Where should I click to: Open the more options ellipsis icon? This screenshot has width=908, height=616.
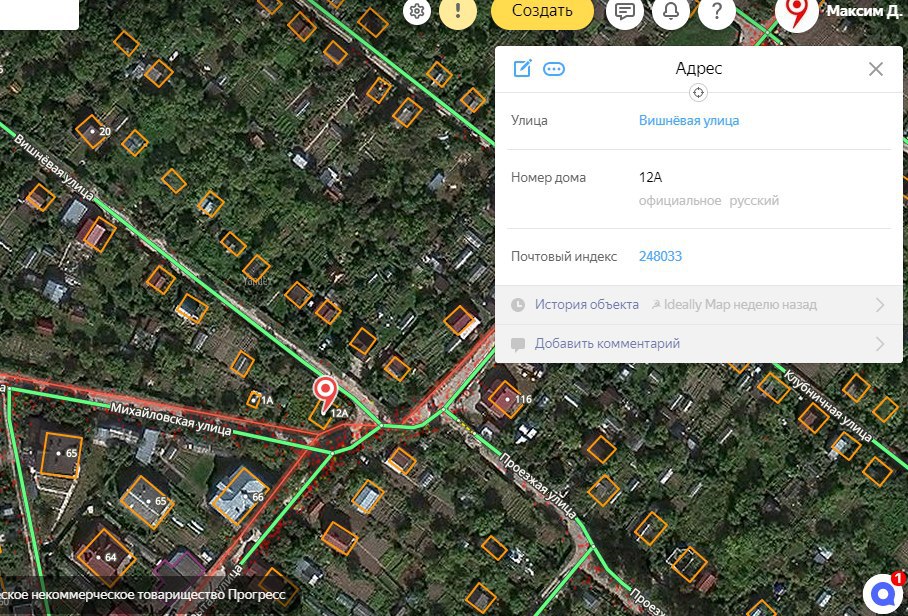coord(554,69)
